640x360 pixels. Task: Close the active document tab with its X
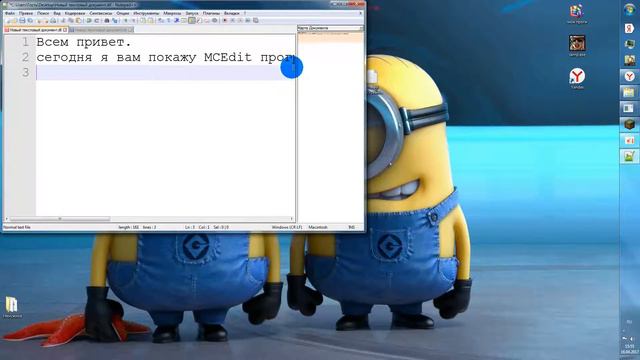tap(65, 30)
